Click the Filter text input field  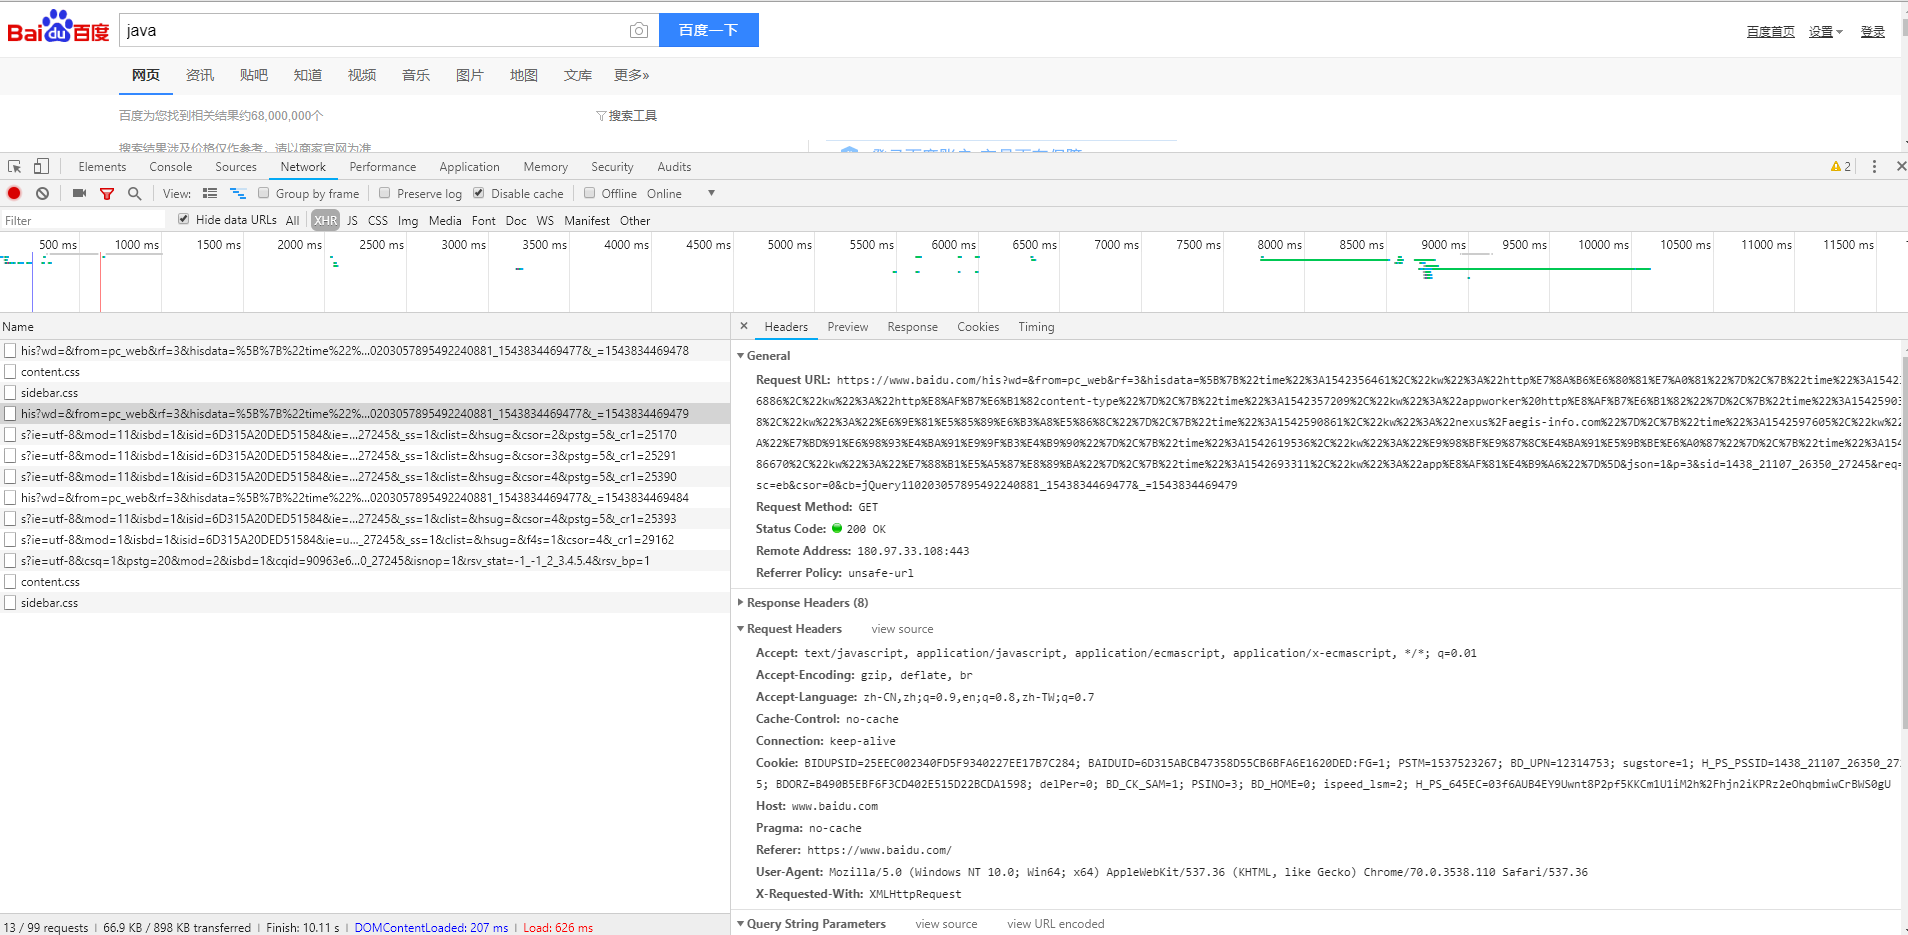tap(83, 220)
